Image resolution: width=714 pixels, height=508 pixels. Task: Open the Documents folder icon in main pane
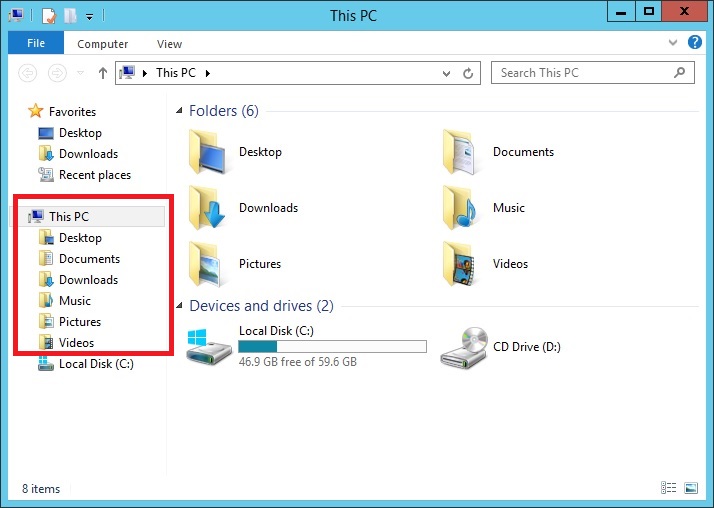pyautogui.click(x=461, y=152)
